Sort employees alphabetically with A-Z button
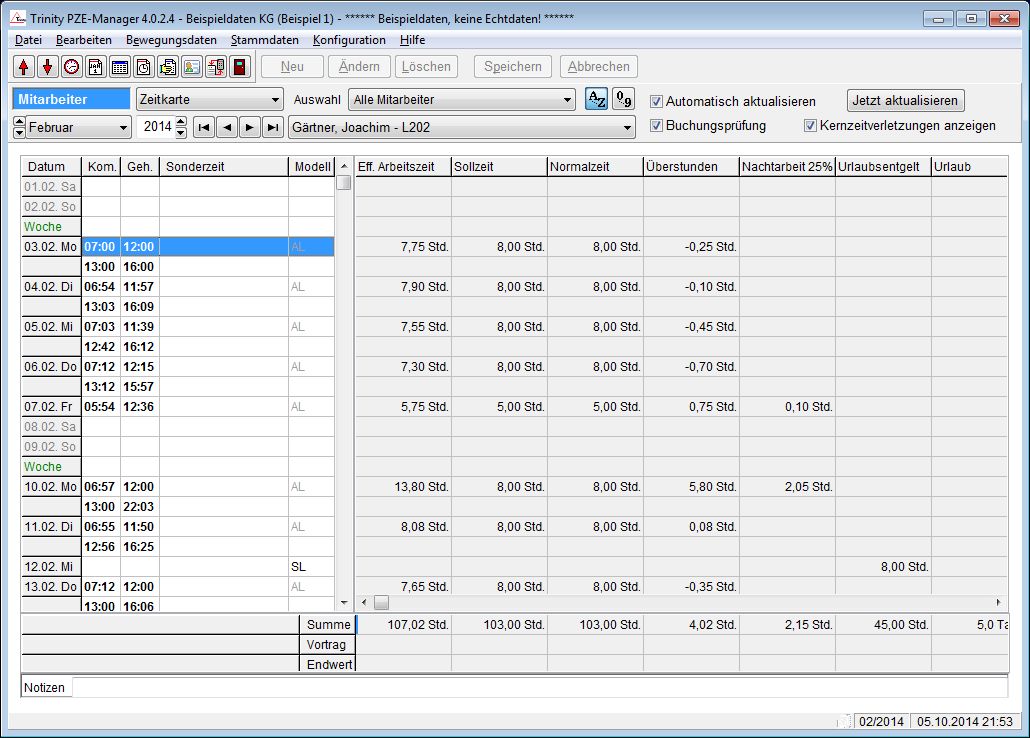This screenshot has width=1030, height=738. click(x=595, y=100)
